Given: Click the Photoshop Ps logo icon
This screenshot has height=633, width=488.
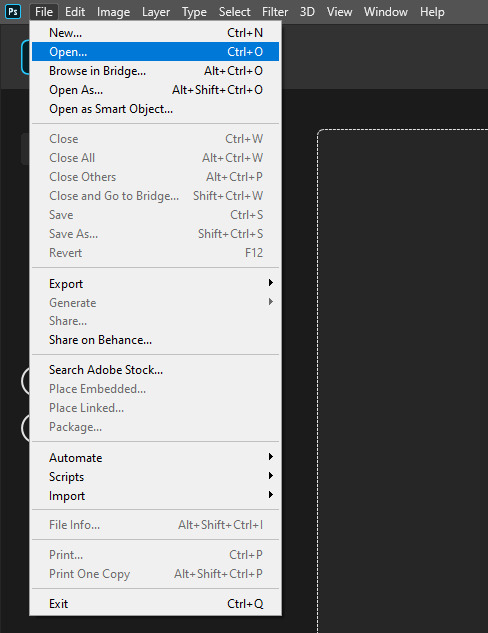Looking at the screenshot, I should click(x=13, y=12).
